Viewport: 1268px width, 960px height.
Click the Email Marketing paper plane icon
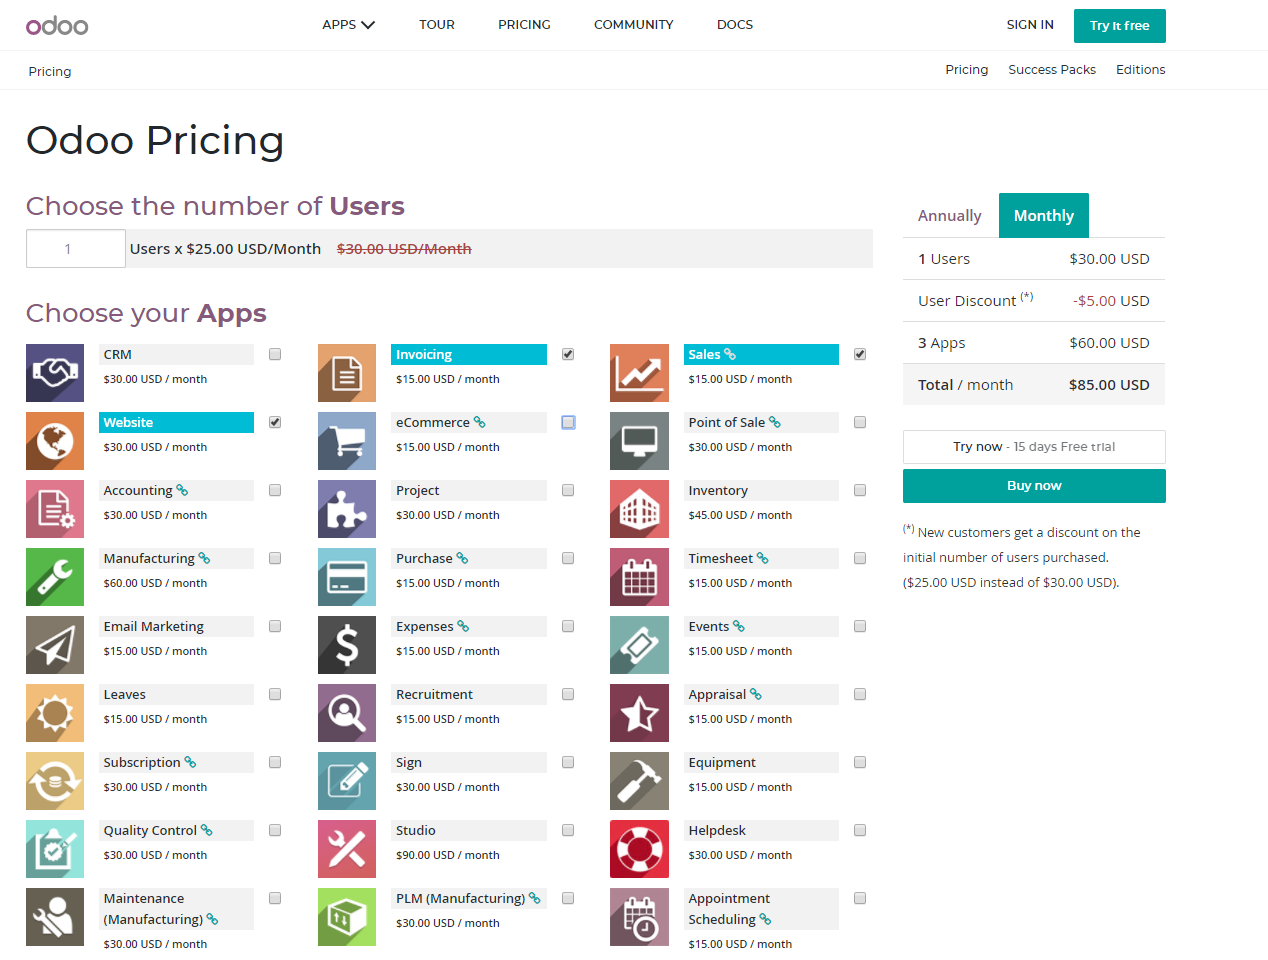(55, 645)
